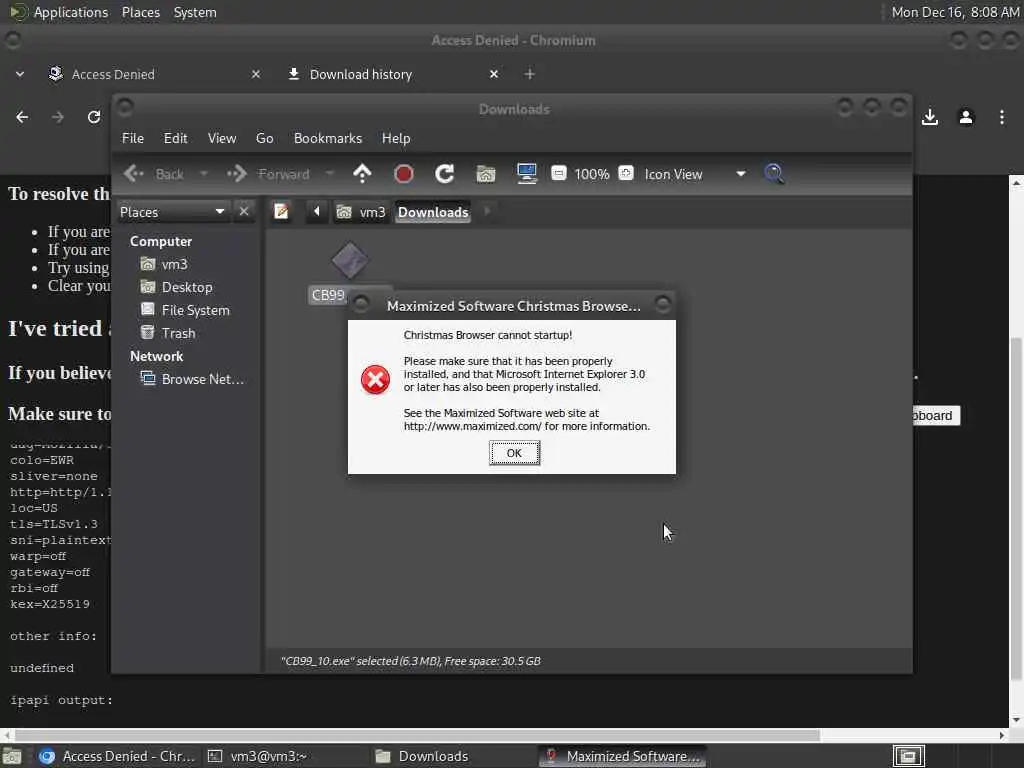Close the Download history tab
Viewport: 1024px width, 768px height.
click(x=494, y=74)
